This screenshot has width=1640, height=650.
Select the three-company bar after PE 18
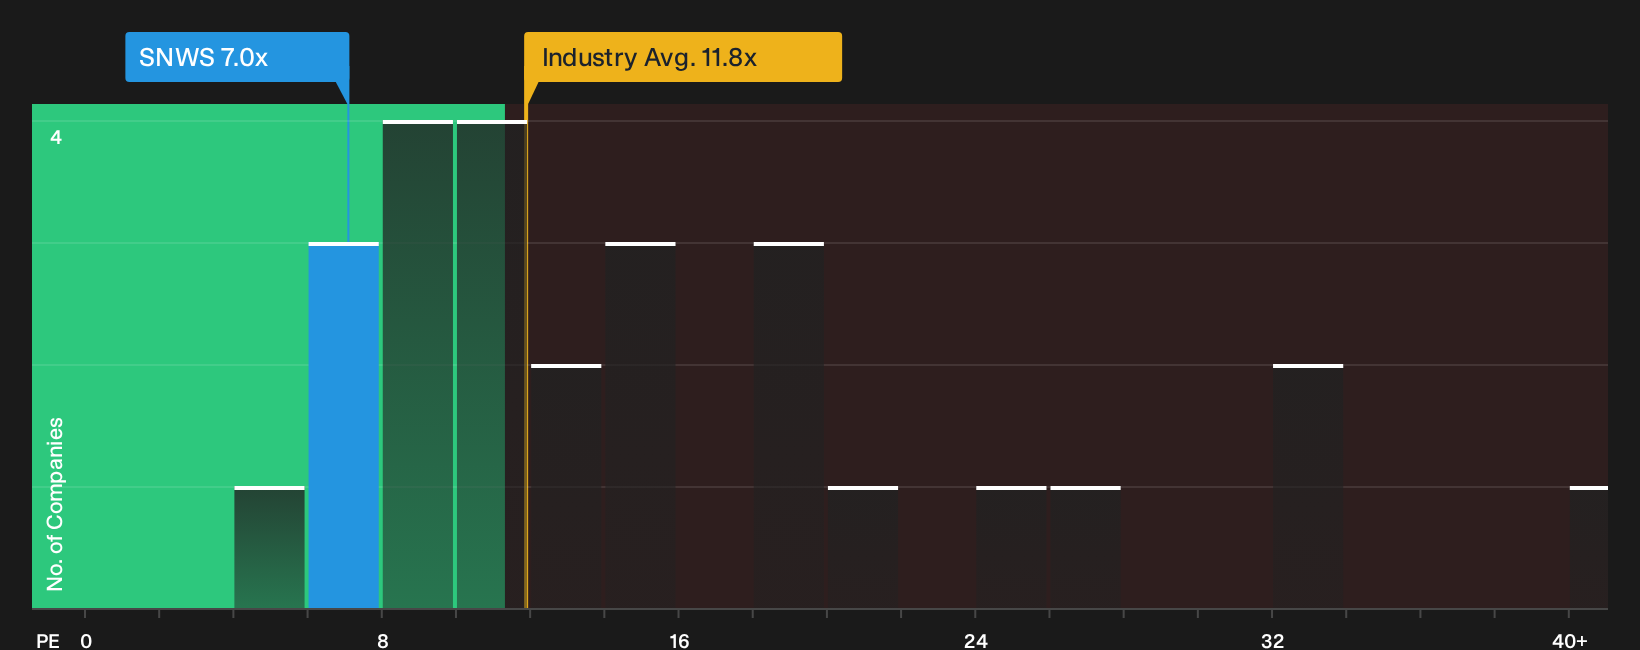pyautogui.click(x=789, y=425)
